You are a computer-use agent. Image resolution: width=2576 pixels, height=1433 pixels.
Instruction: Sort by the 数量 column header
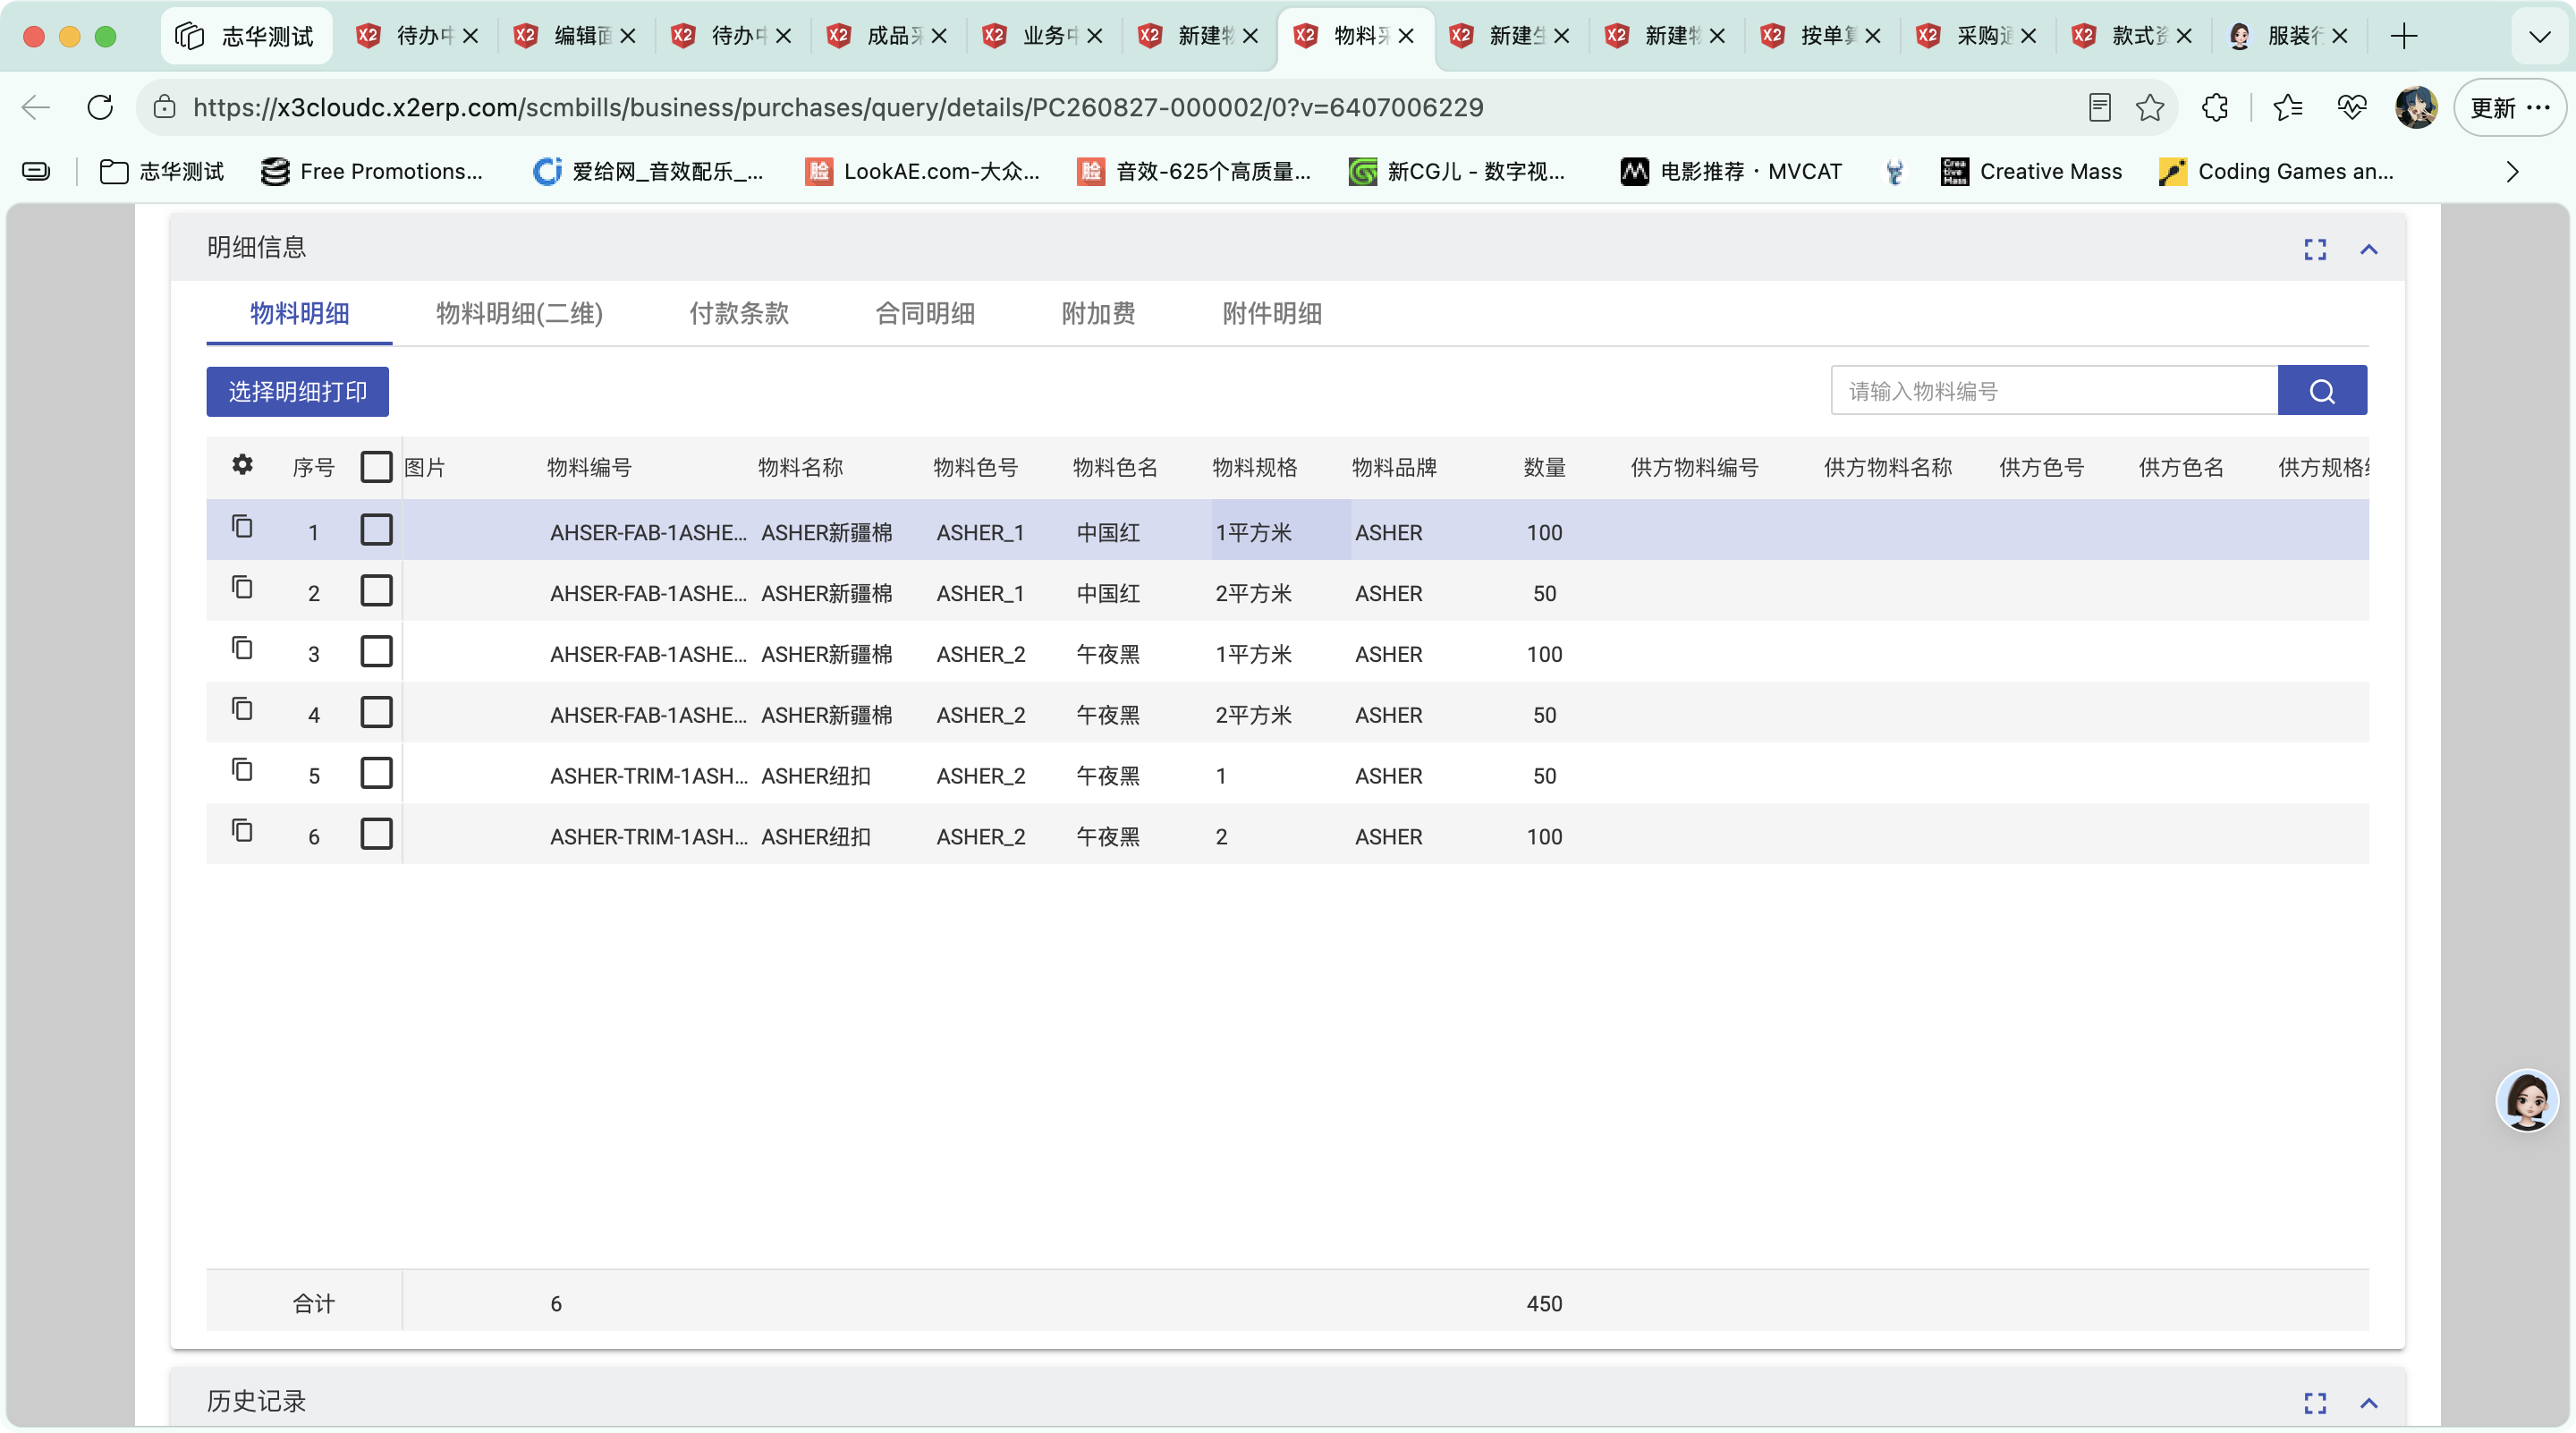1544,467
